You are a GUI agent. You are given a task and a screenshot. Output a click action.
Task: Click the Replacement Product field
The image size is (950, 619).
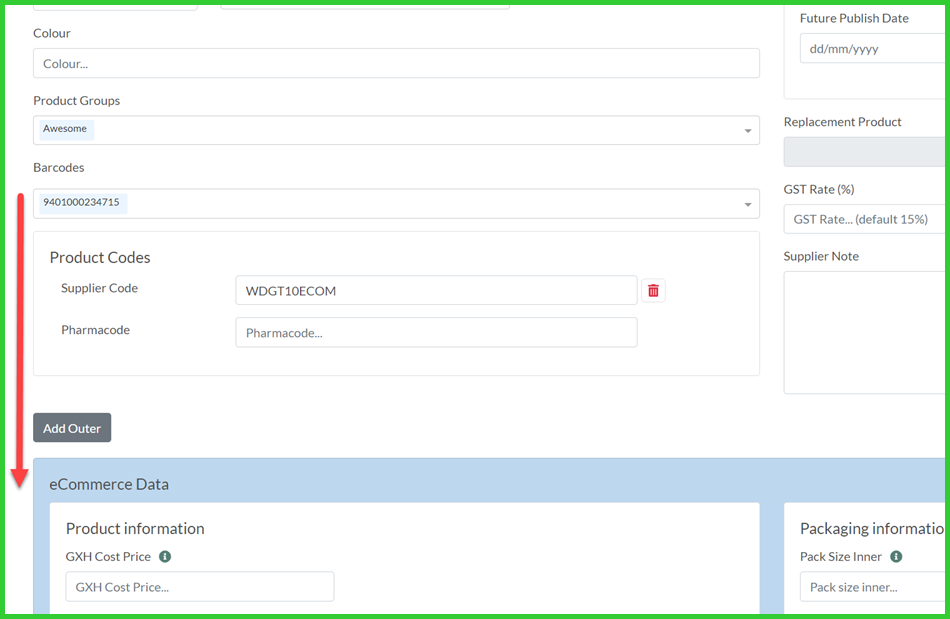pyautogui.click(x=866, y=152)
